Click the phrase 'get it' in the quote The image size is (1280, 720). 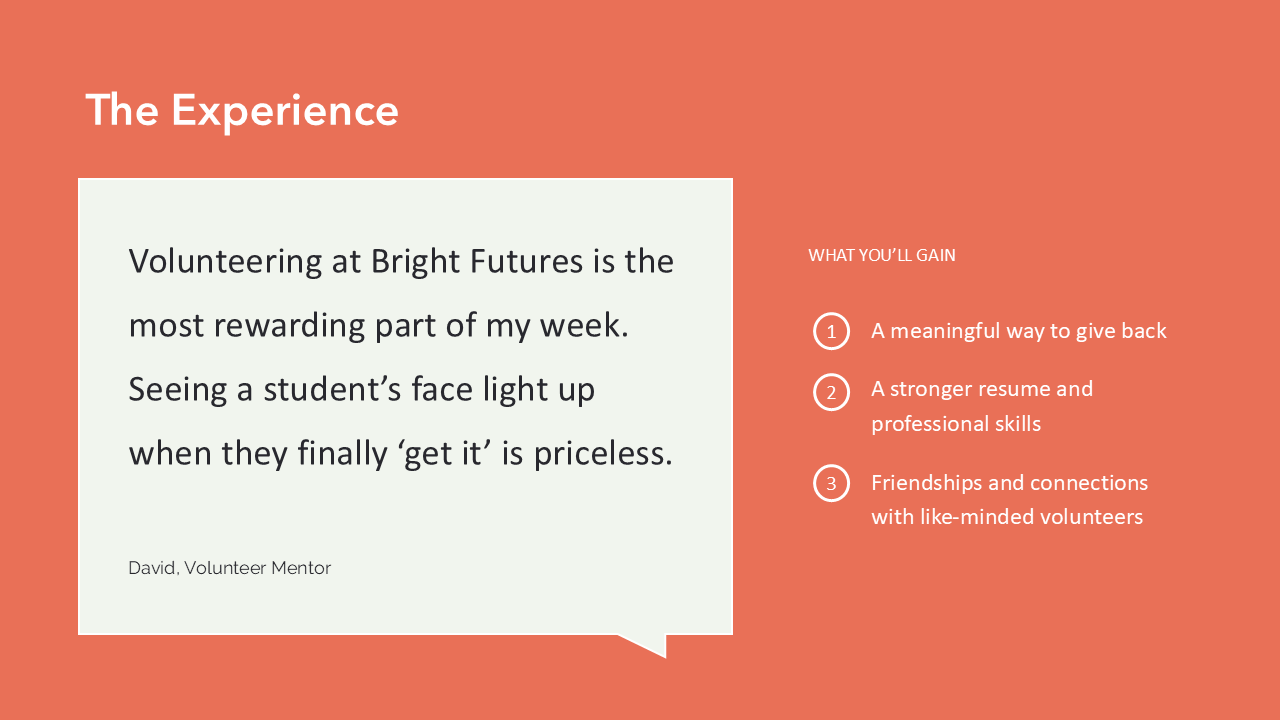[x=445, y=453]
